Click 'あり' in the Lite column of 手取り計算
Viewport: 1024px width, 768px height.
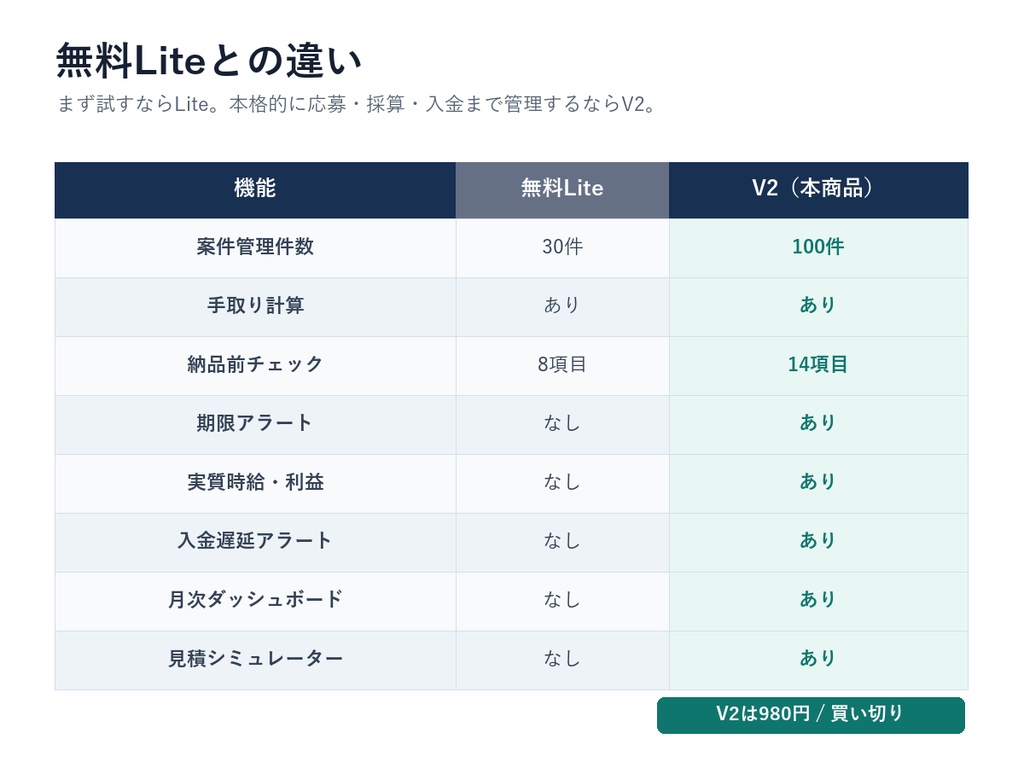(x=562, y=305)
